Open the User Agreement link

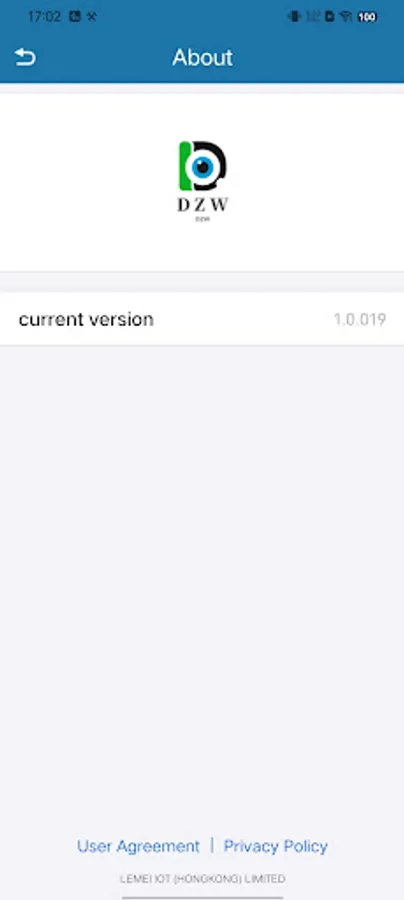pos(138,846)
